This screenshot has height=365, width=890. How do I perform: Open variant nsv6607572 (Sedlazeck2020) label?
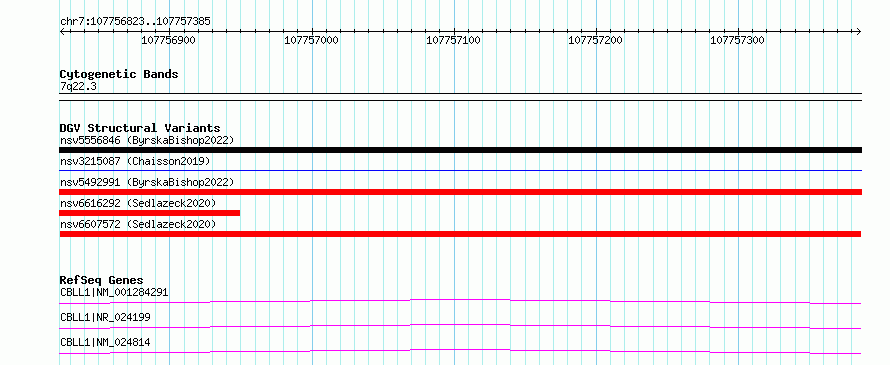click(x=138, y=224)
